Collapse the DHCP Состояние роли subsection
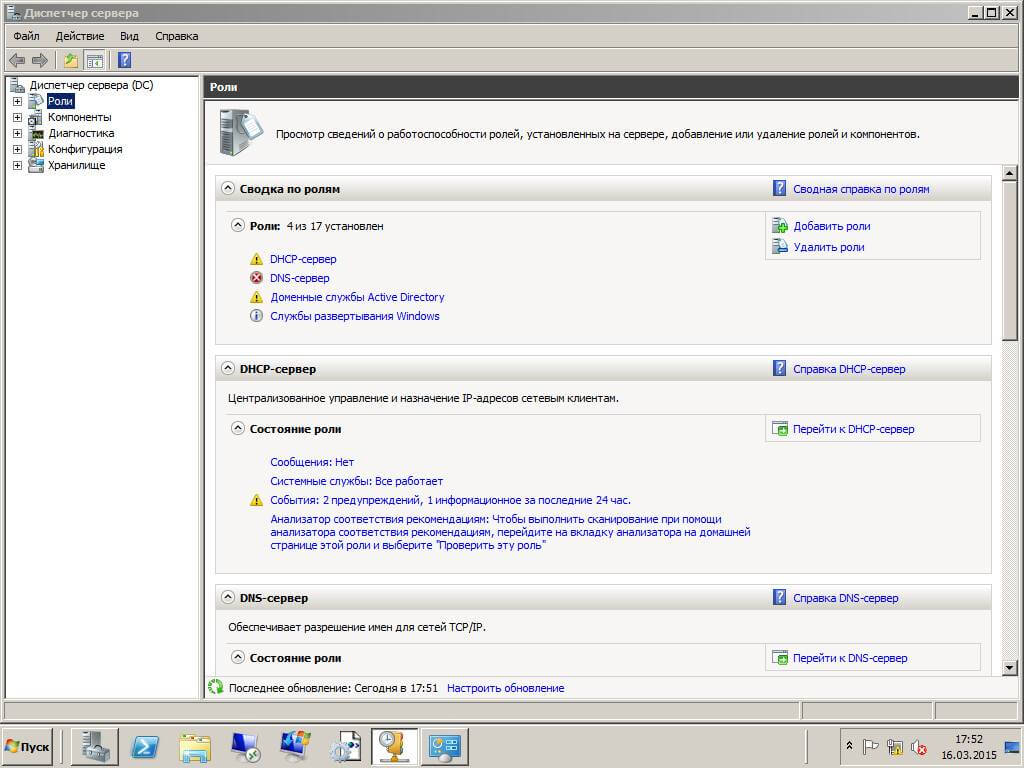This screenshot has height=768, width=1024. (238, 428)
